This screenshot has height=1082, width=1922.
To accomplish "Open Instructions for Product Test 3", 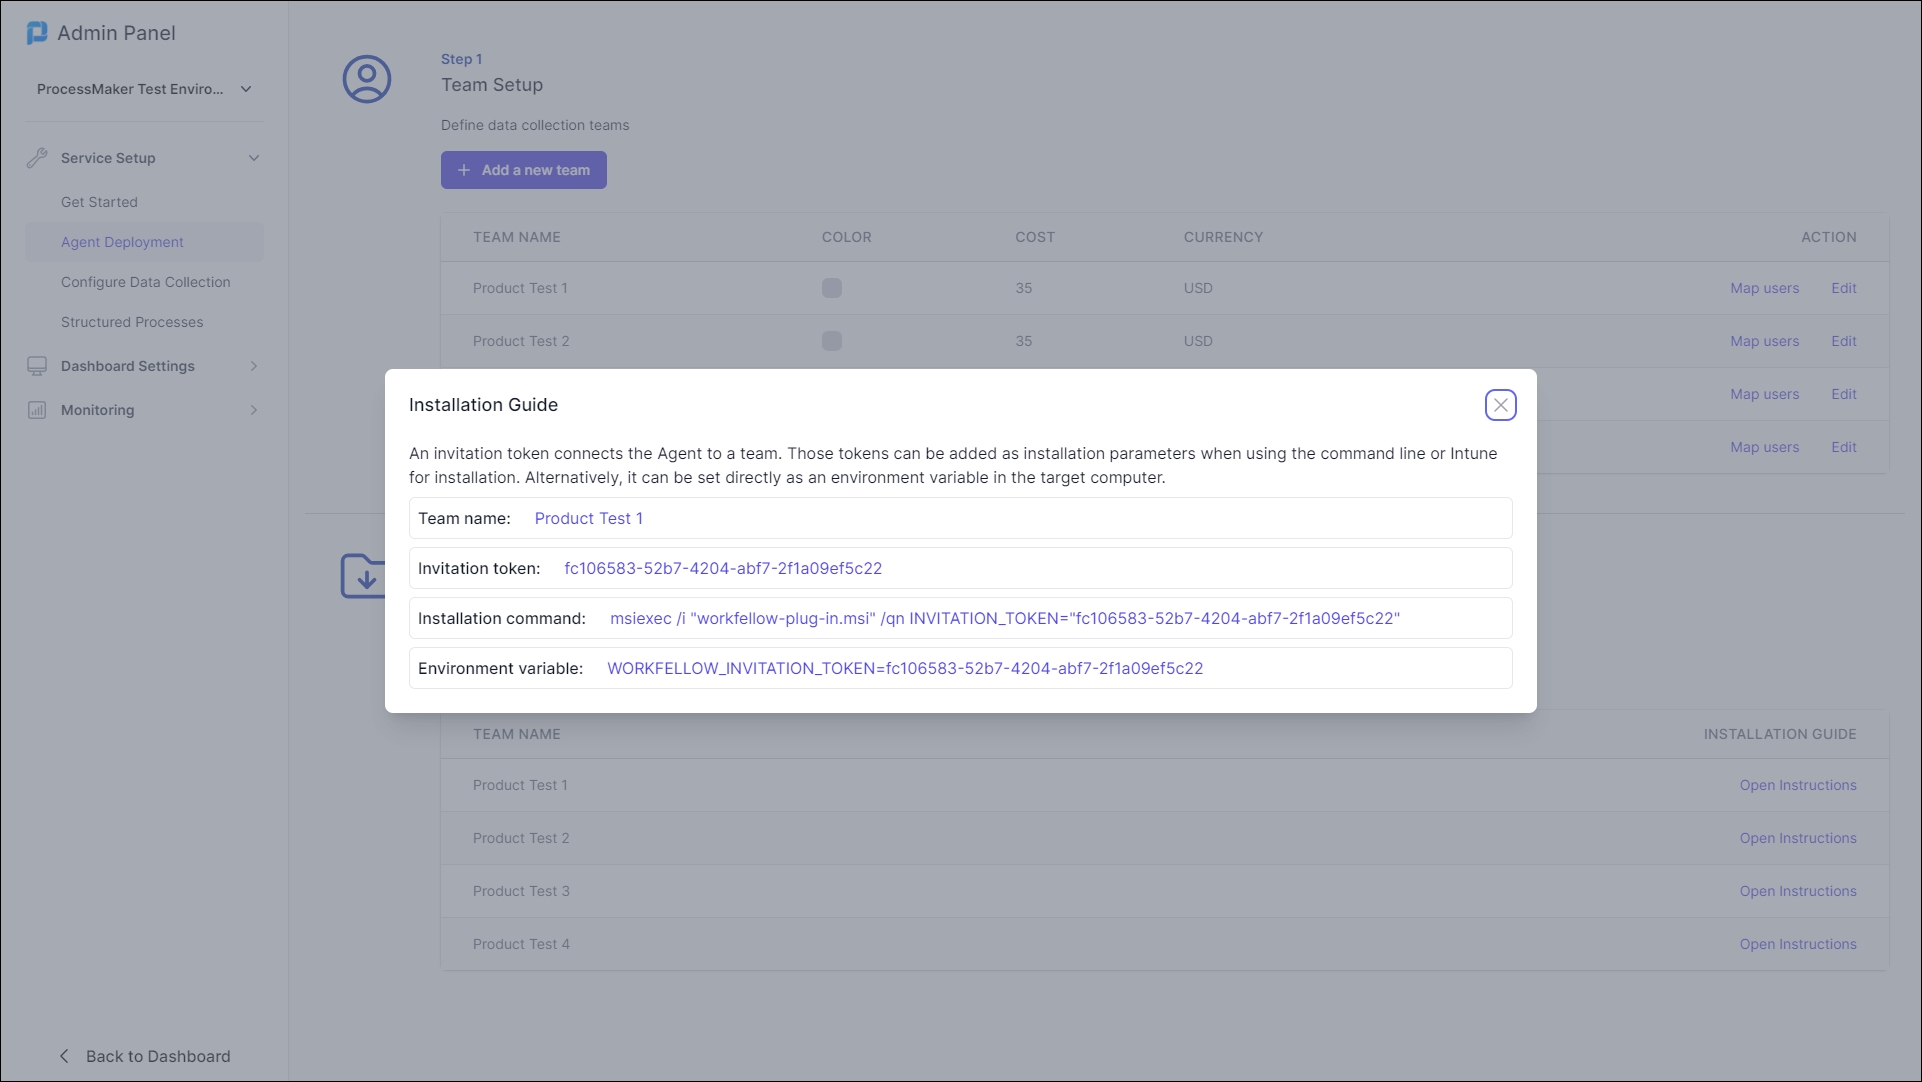I will pyautogui.click(x=1797, y=891).
